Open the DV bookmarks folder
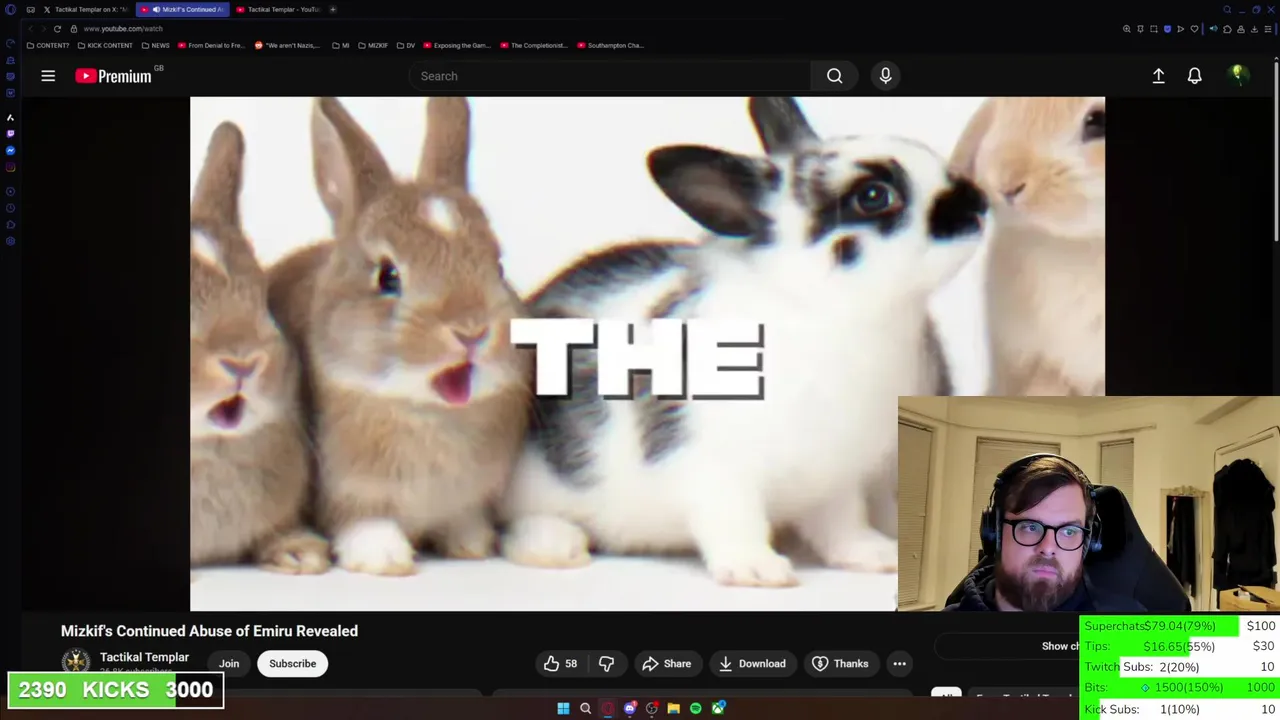This screenshot has width=1280, height=720. 406,45
